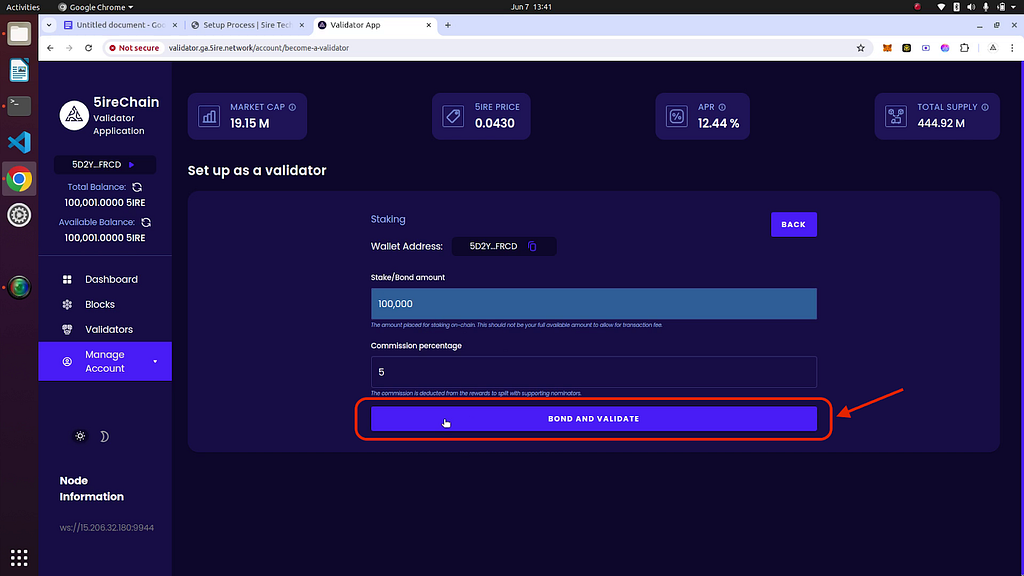
Task: Expand the 5D2Y...FRCD account selector
Action: pos(104,165)
